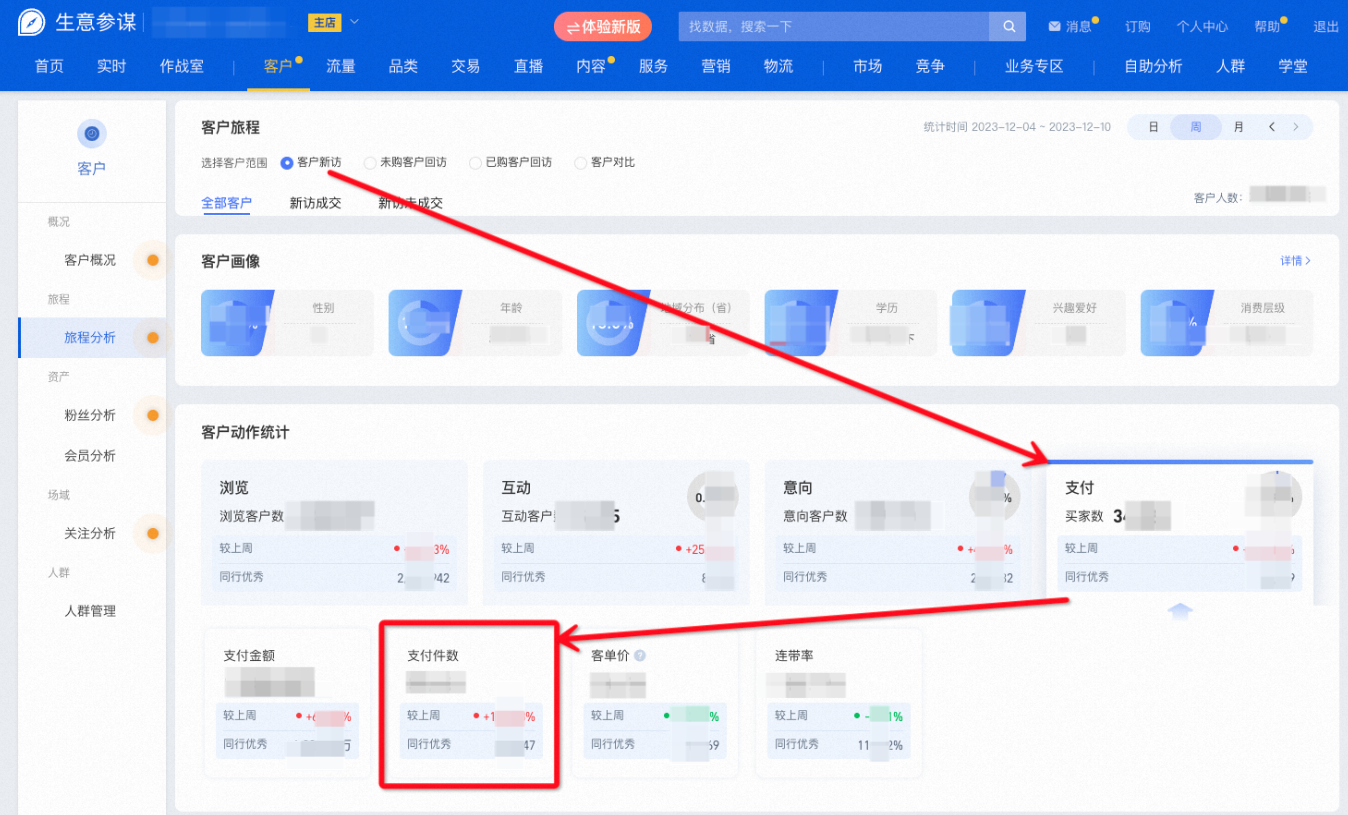The image size is (1348, 815).
Task: Open 旅程分析 in the sidebar
Action: [x=90, y=338]
